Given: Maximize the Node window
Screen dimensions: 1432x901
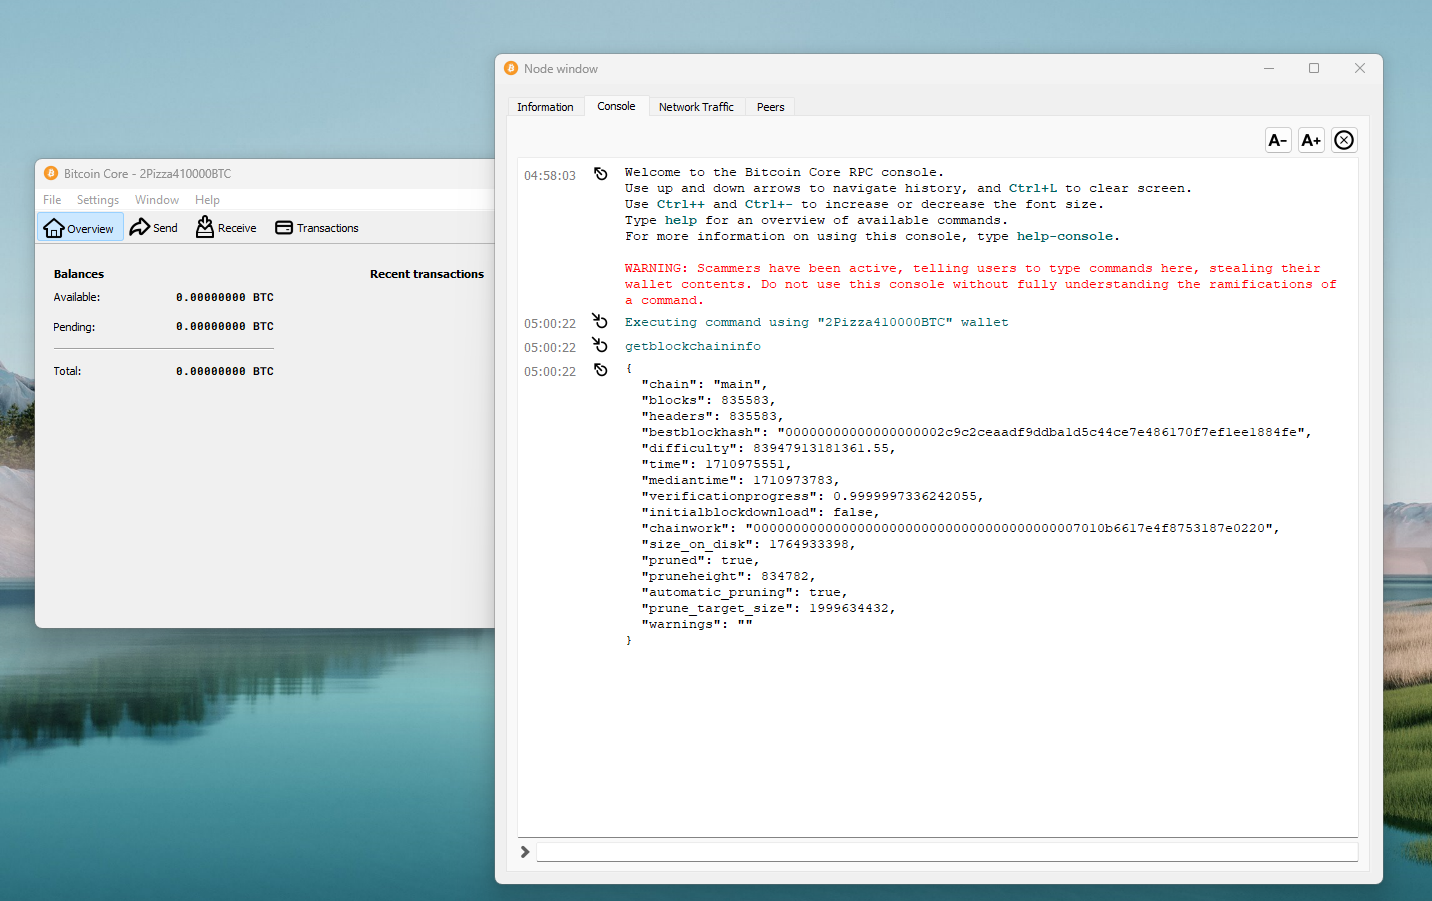Looking at the screenshot, I should (x=1314, y=68).
